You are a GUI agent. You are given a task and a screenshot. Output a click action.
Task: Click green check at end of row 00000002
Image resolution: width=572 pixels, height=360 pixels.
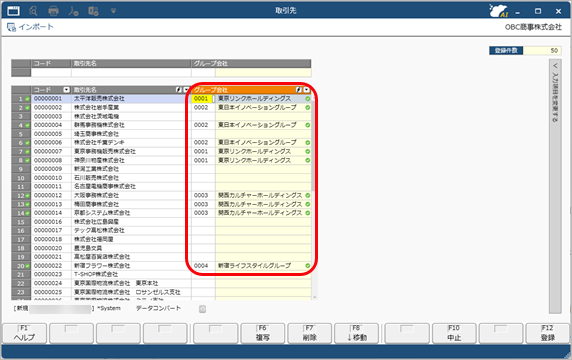(308, 108)
